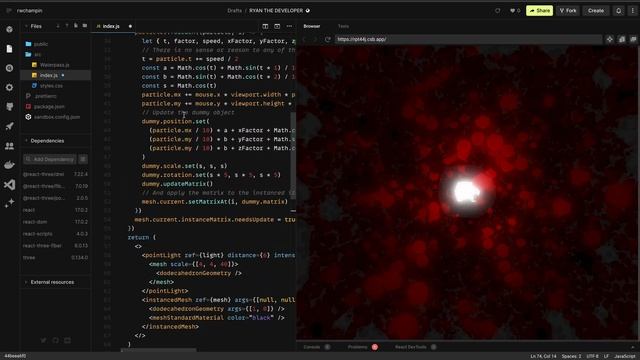Open the sparkle icon at sidebar bottom
Viewport: 640px width, 360px height.
coord(9,203)
